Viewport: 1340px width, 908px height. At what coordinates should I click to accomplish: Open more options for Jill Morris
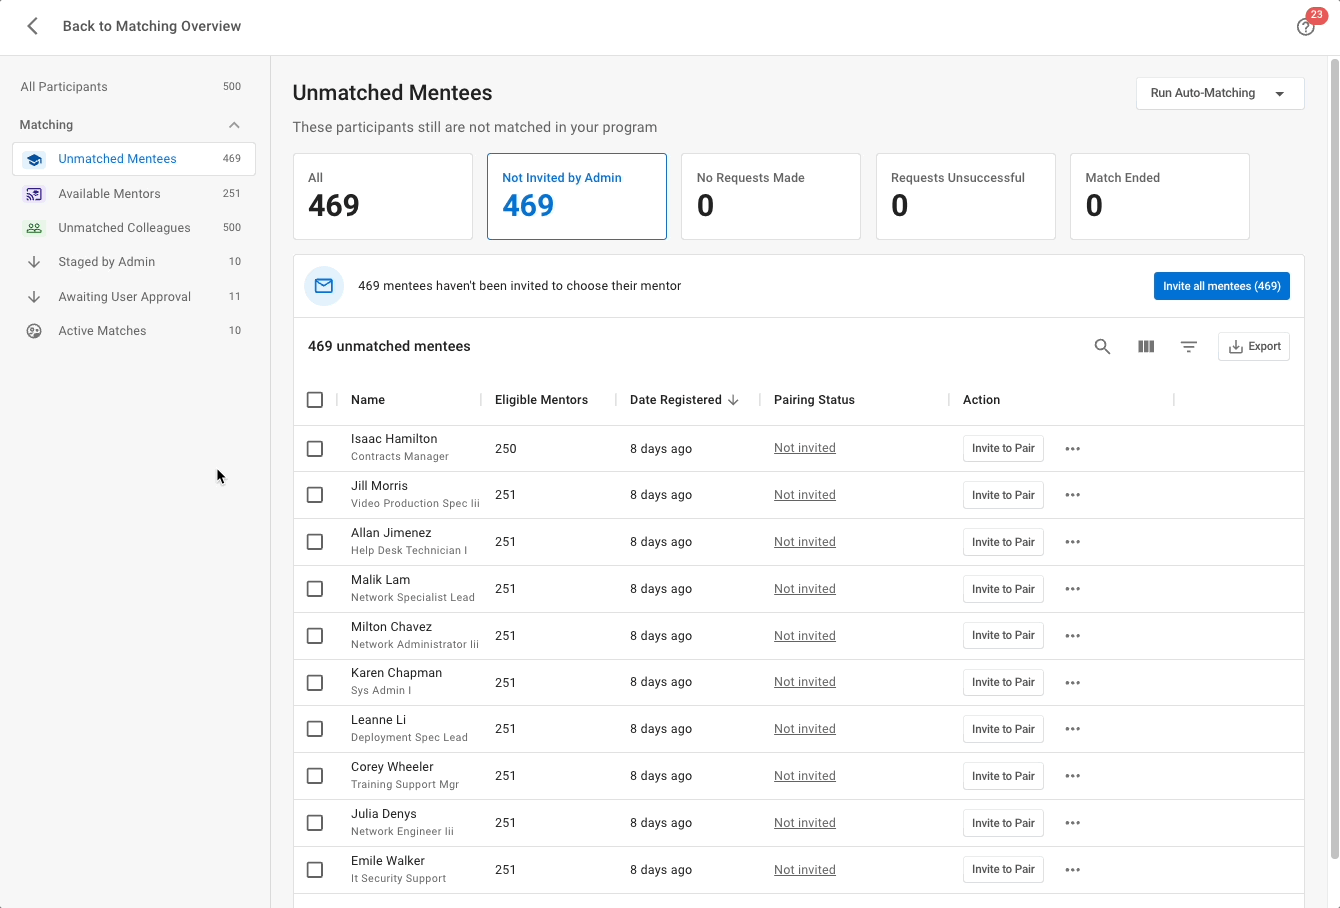pos(1073,495)
